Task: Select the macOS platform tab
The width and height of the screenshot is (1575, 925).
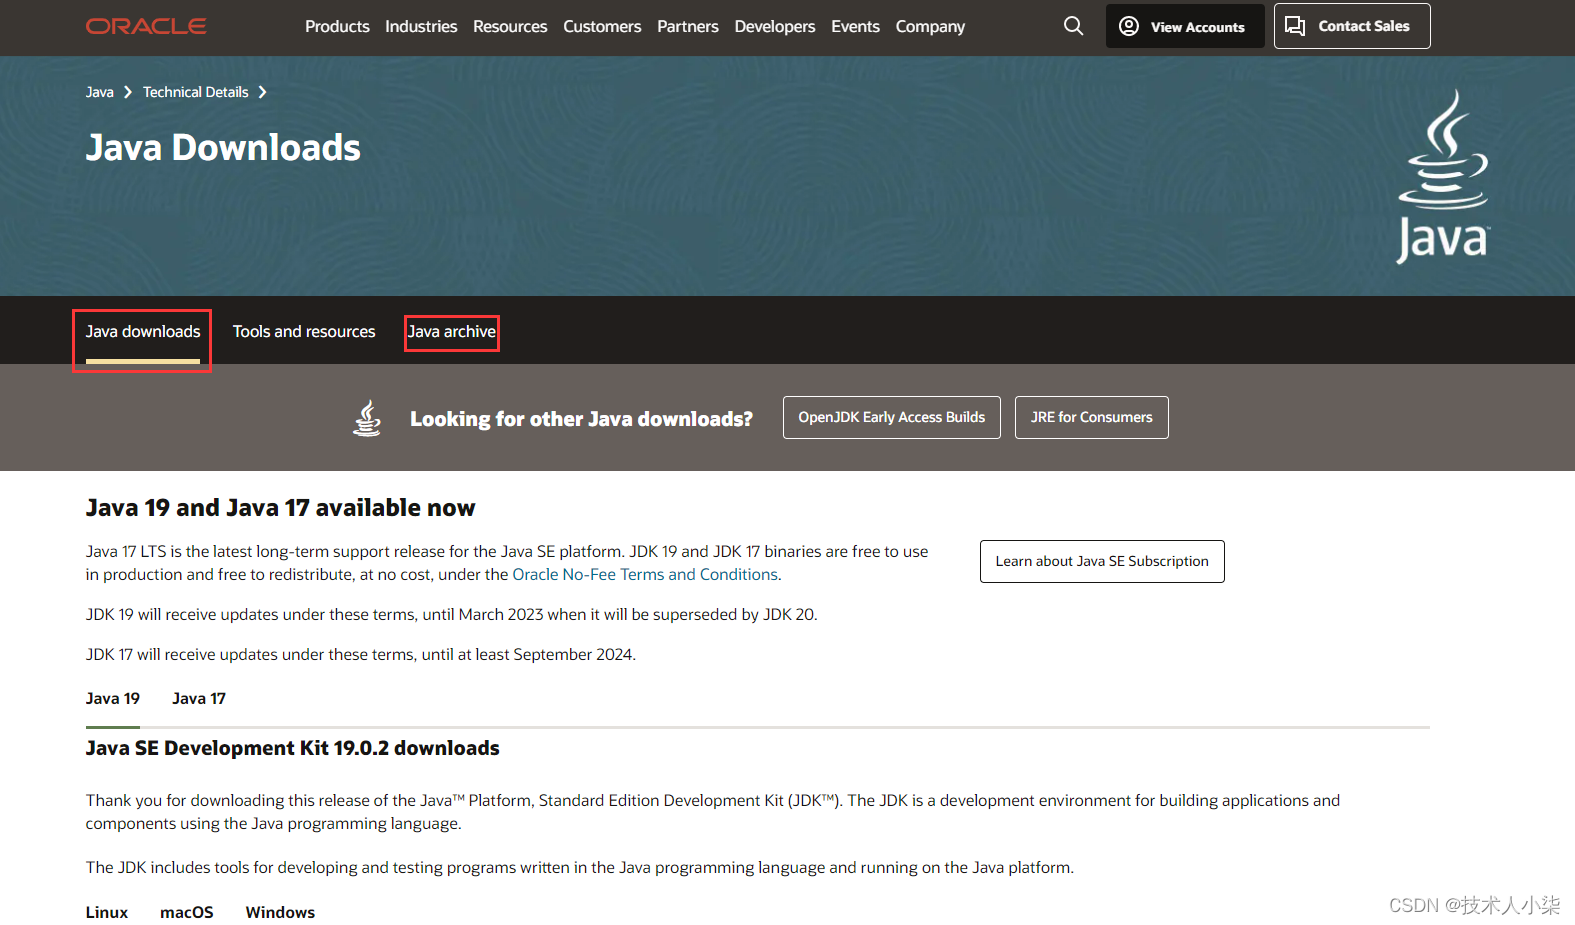Action: point(187,912)
